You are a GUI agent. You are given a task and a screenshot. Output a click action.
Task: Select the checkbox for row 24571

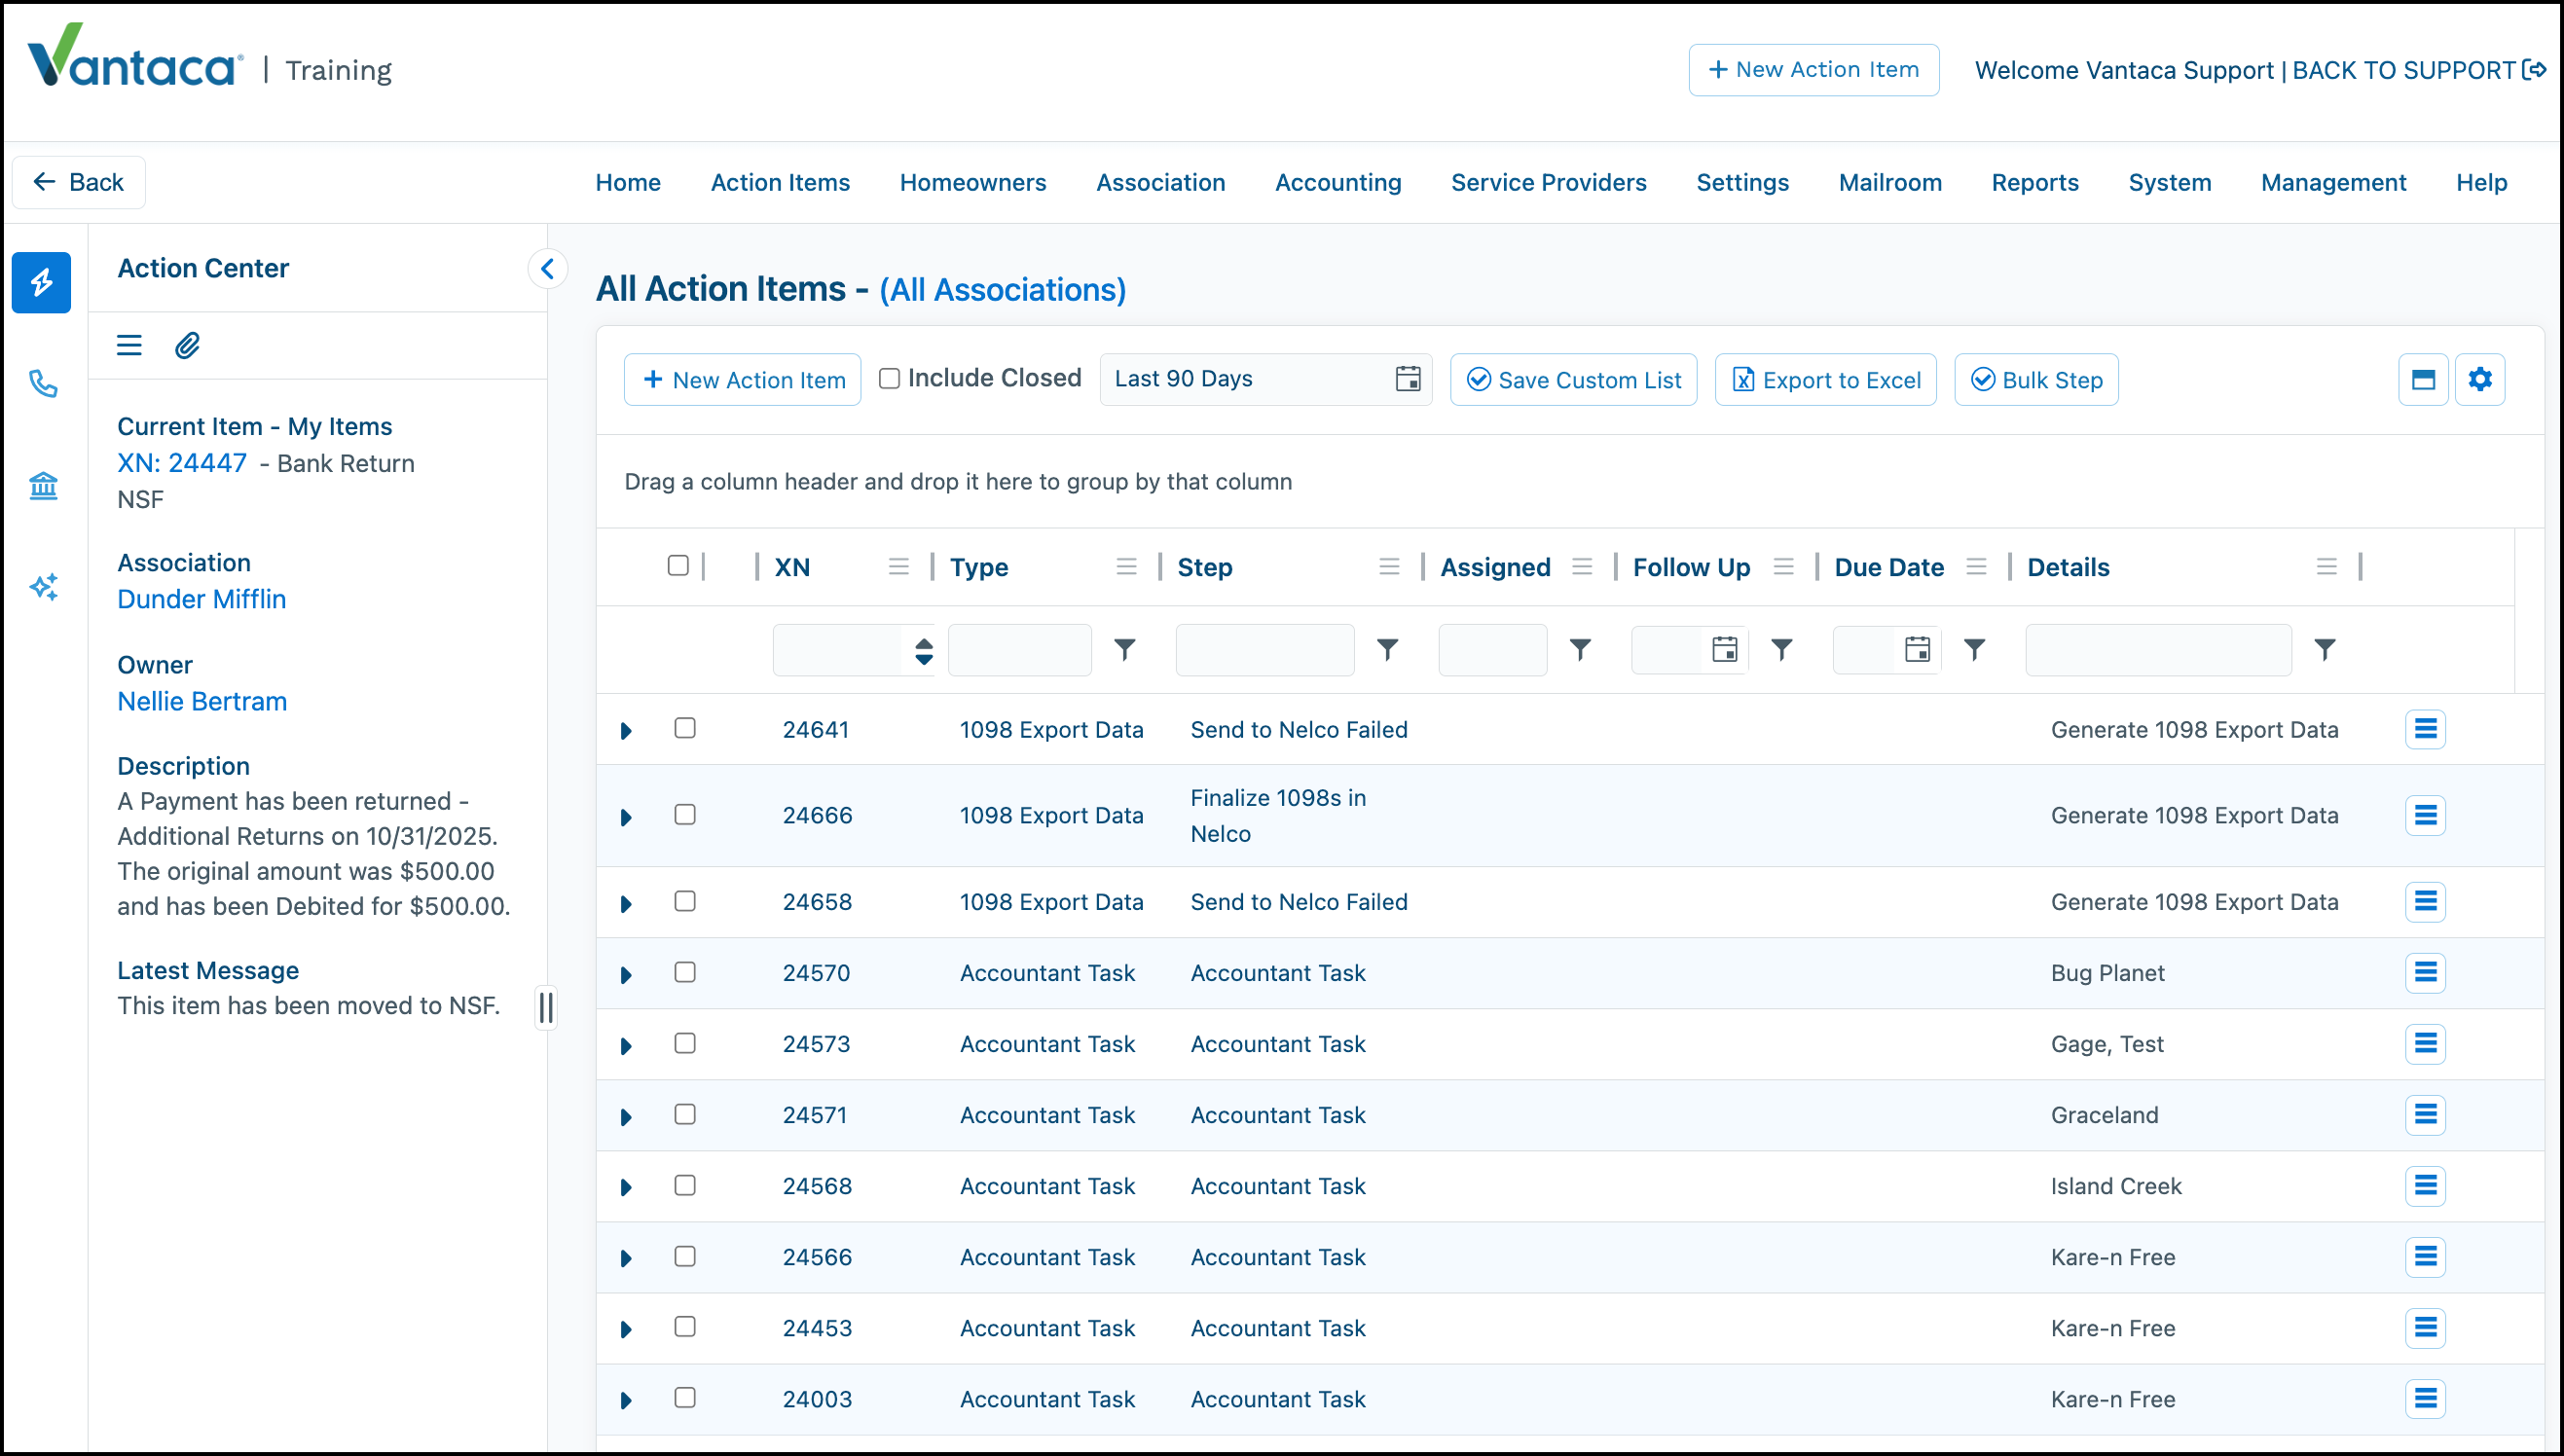click(x=685, y=1114)
